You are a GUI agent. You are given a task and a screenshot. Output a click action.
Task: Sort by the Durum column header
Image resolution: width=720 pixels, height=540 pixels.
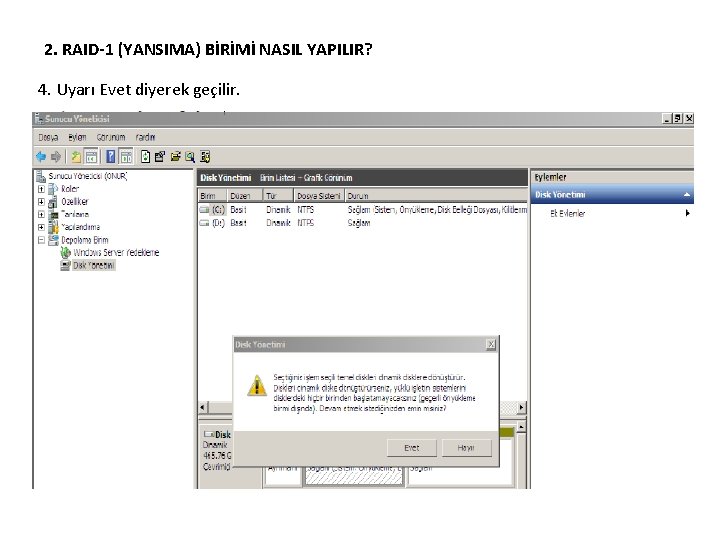coord(436,196)
